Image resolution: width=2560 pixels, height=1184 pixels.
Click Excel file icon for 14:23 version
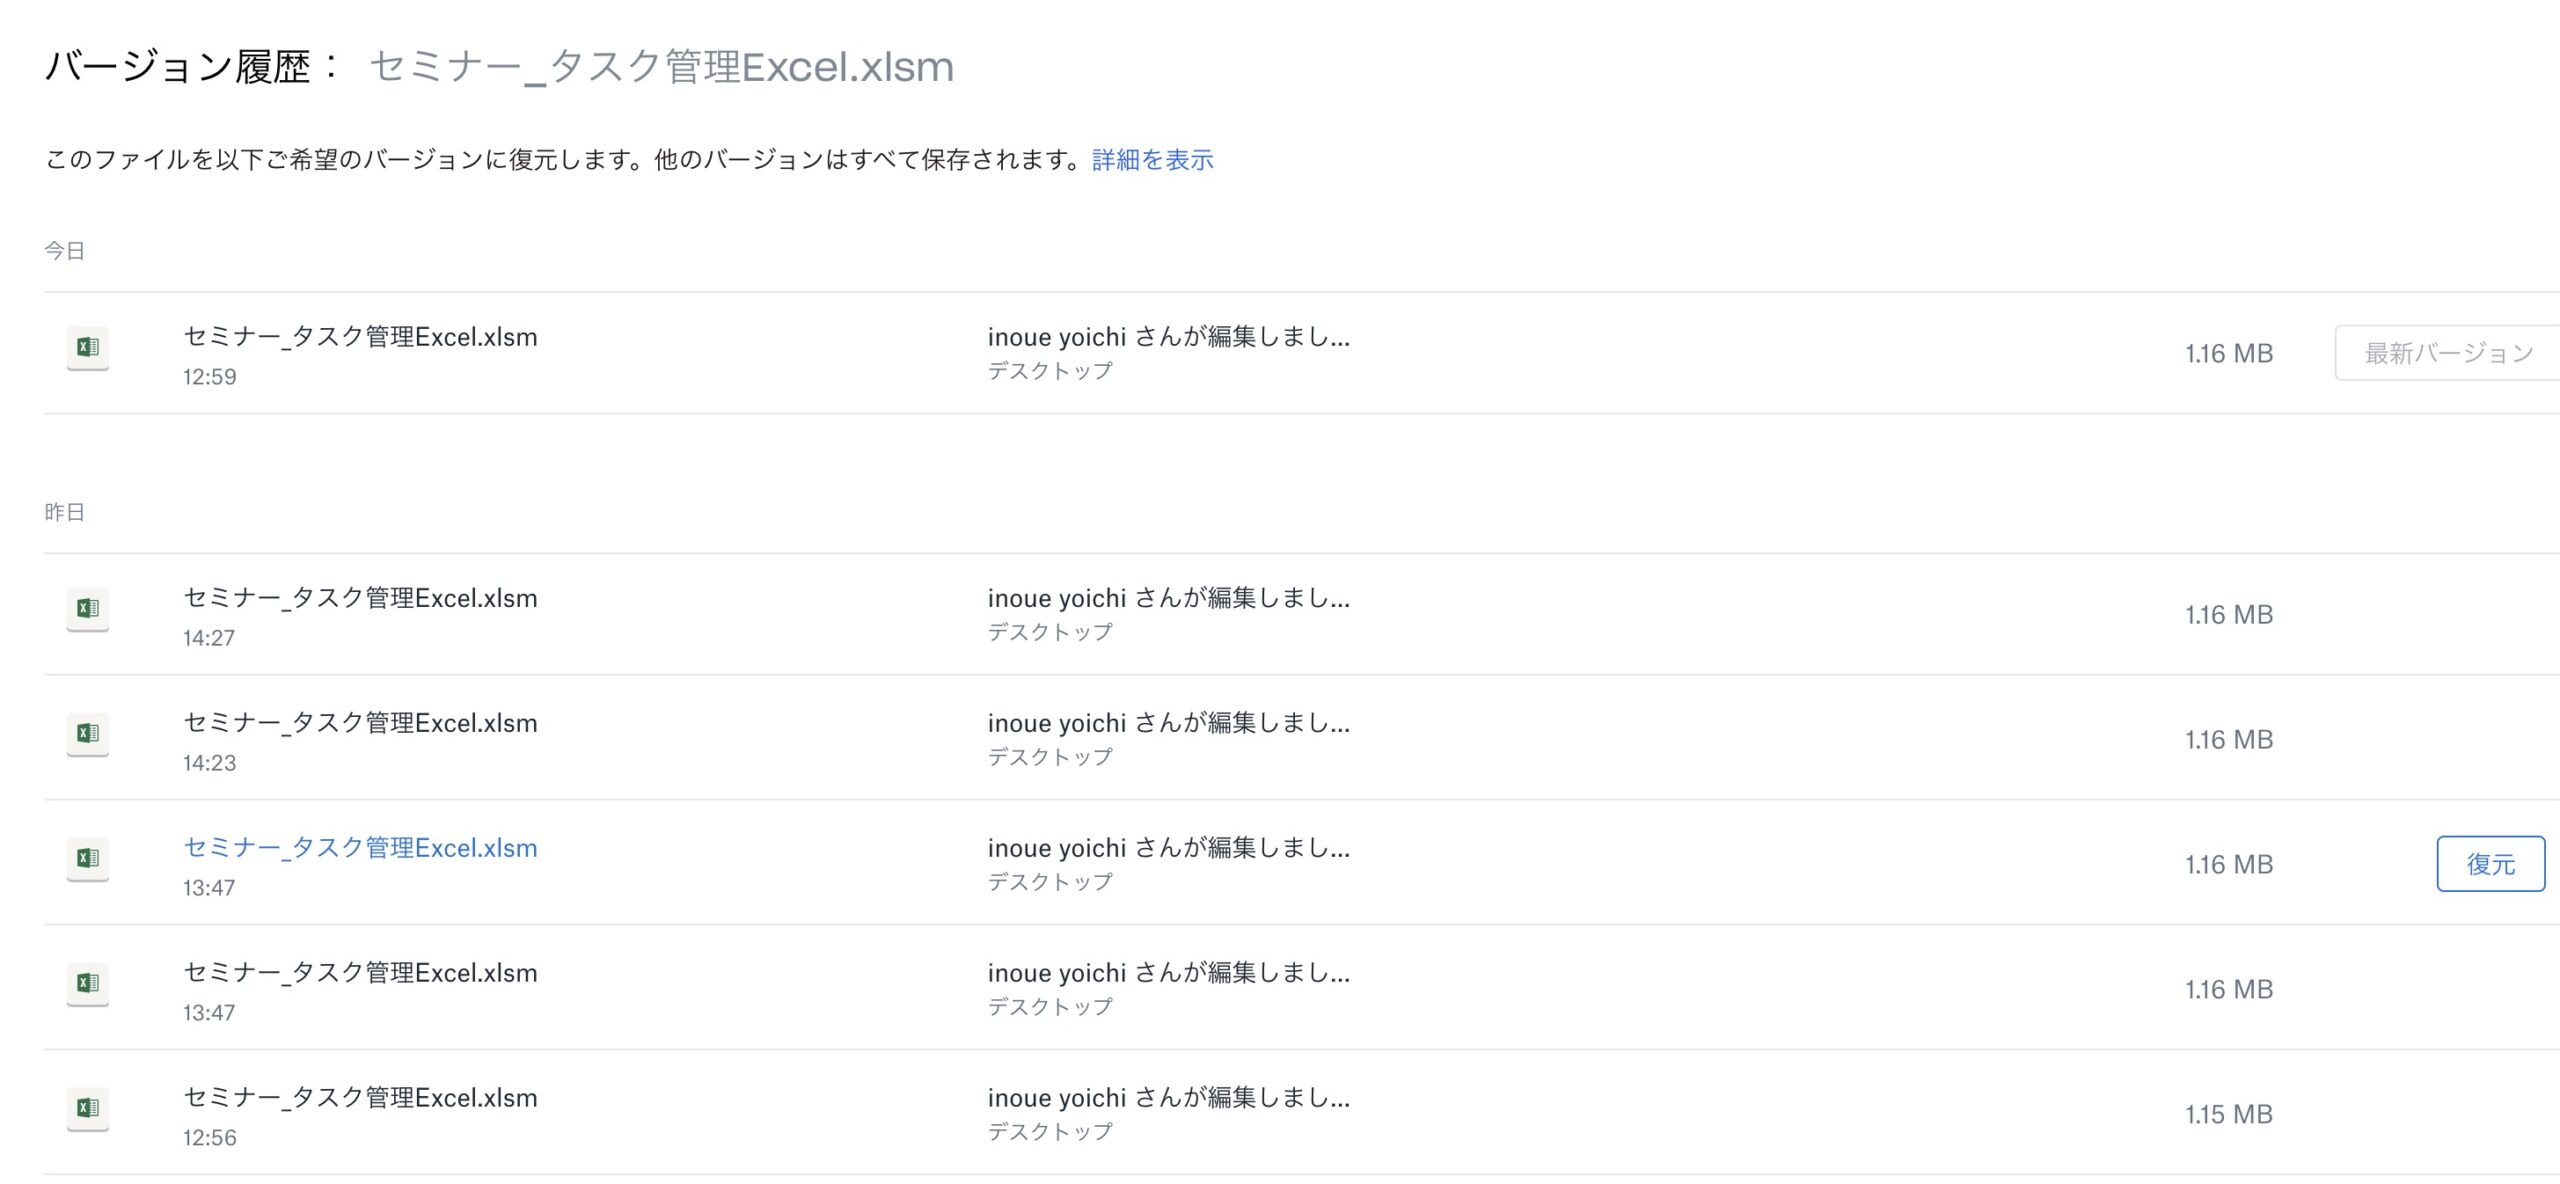[88, 734]
